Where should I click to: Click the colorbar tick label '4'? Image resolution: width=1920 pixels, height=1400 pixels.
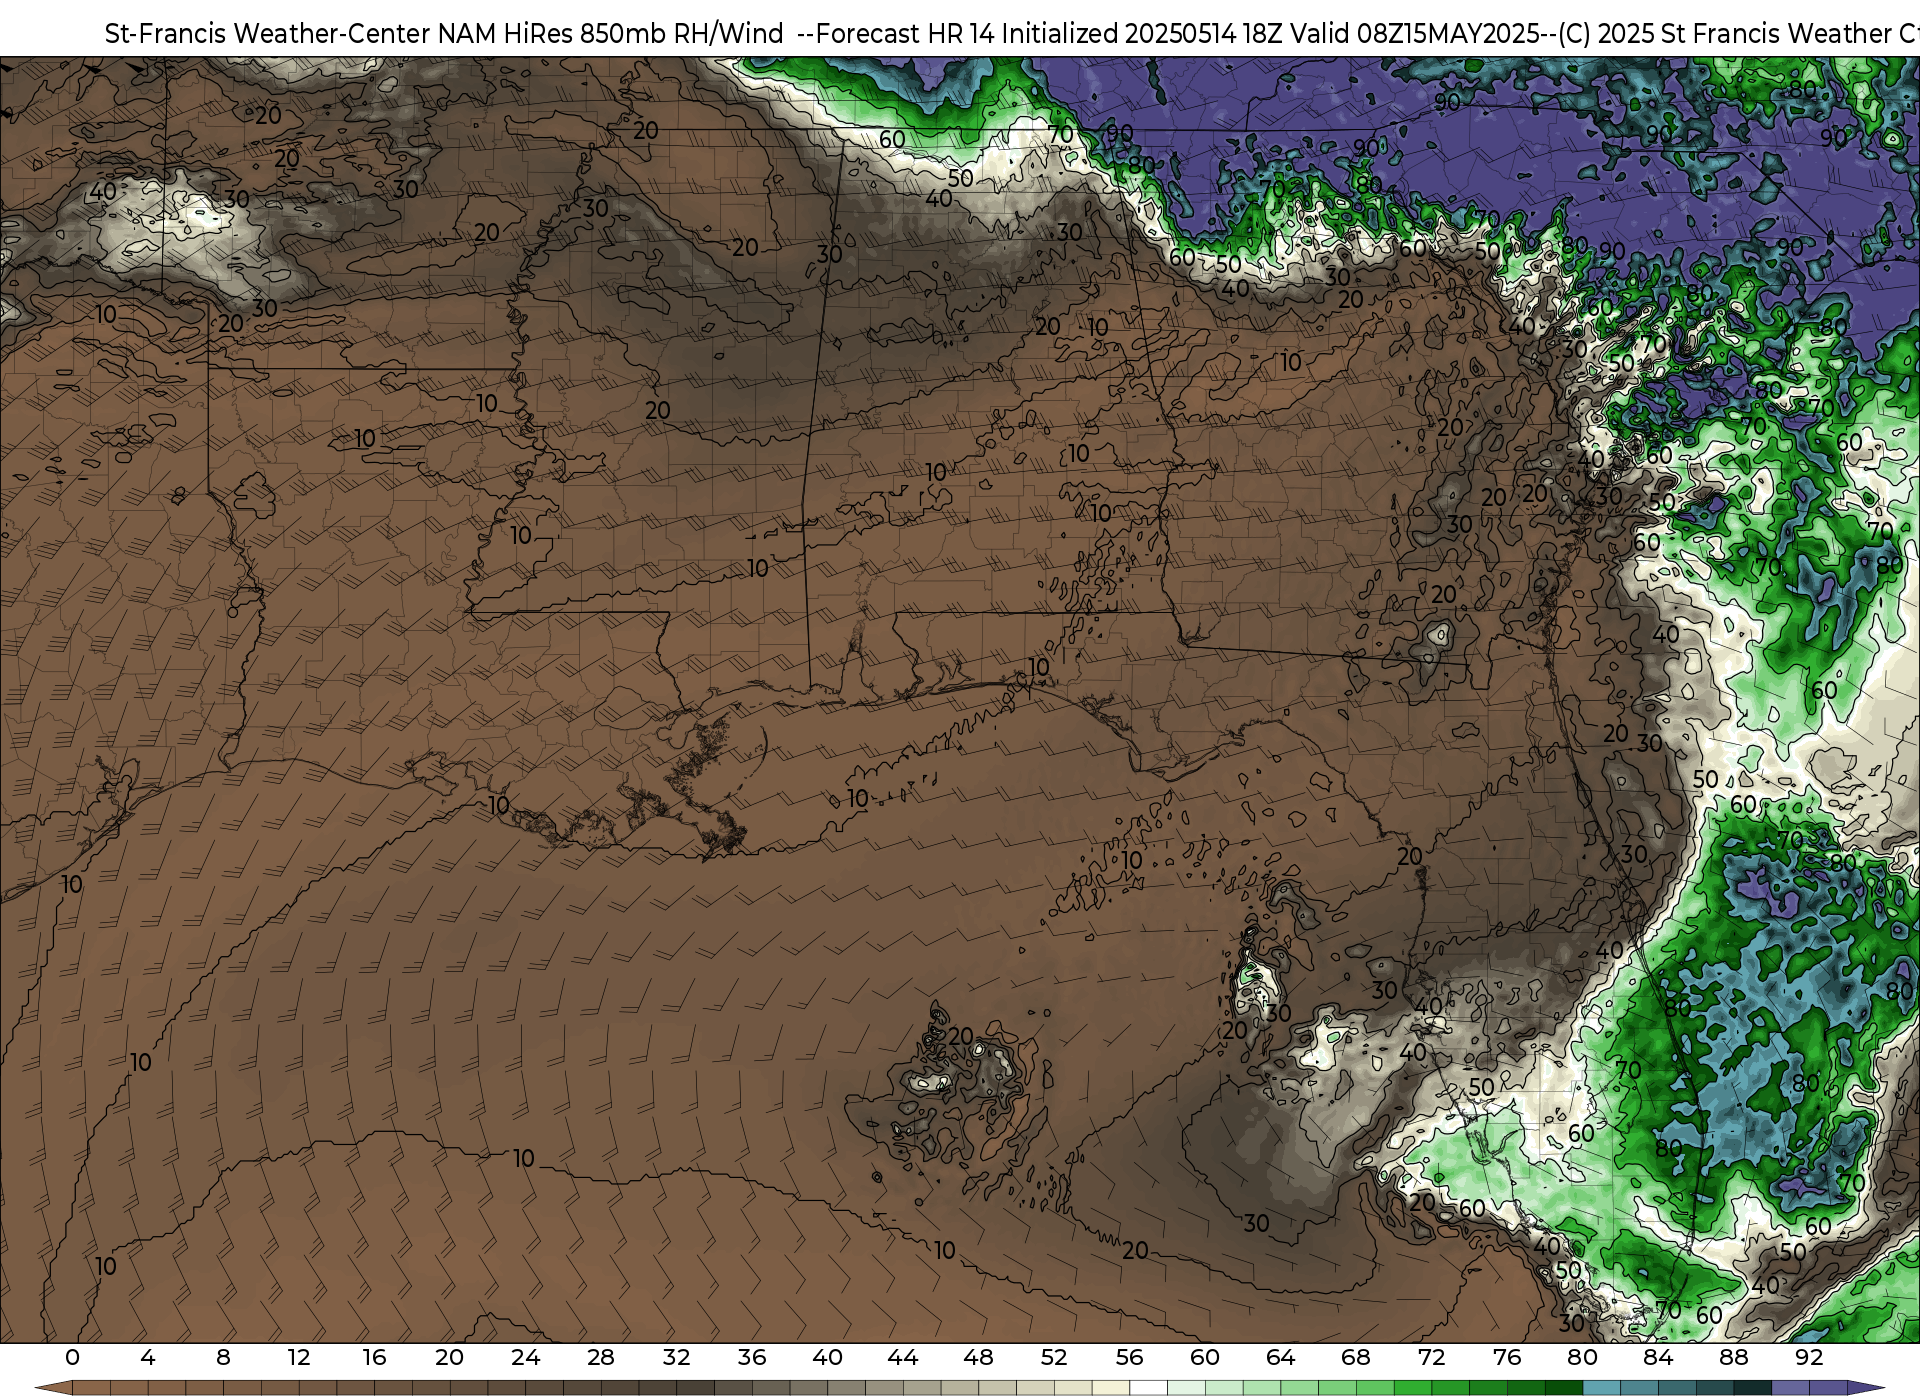[148, 1357]
